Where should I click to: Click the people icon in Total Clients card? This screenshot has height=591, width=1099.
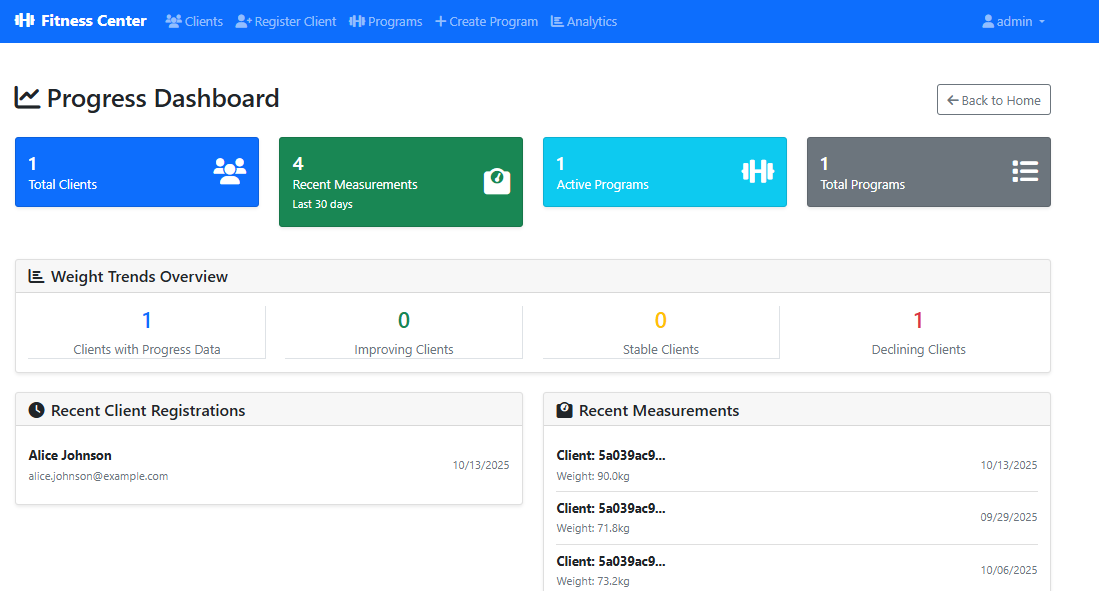point(229,172)
